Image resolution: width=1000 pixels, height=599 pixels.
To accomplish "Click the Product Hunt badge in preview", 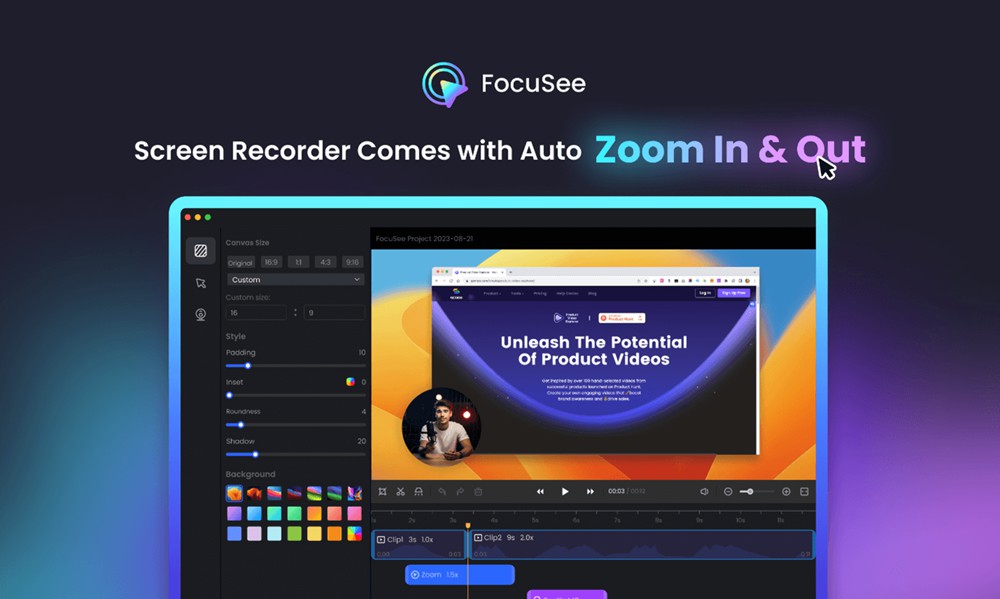I will (x=622, y=318).
